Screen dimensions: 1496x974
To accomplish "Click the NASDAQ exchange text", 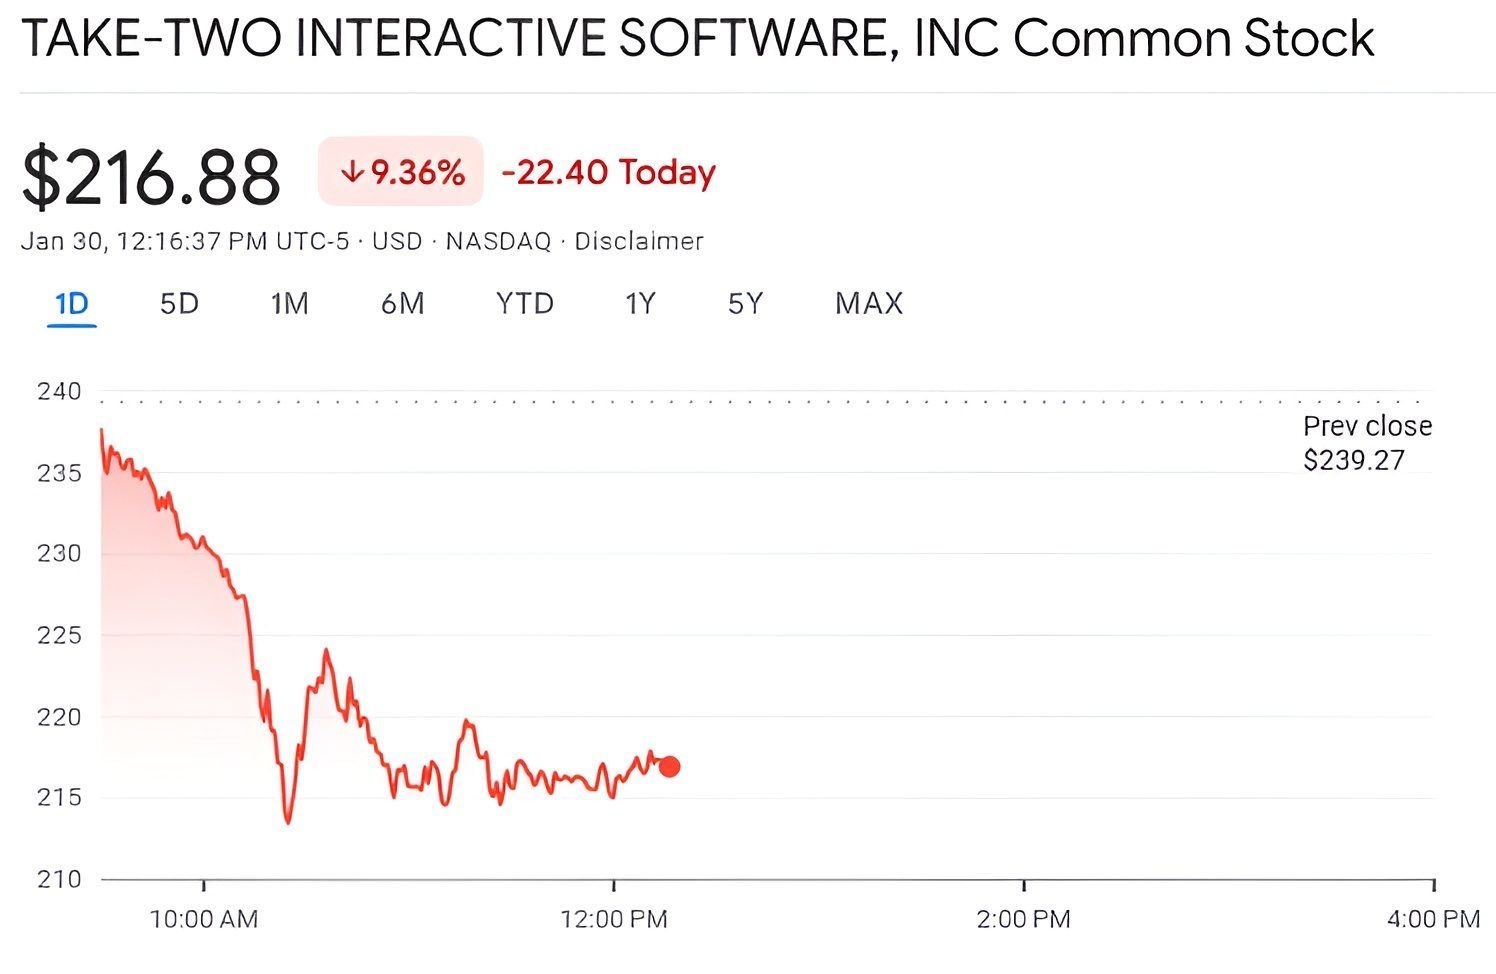I will point(498,241).
